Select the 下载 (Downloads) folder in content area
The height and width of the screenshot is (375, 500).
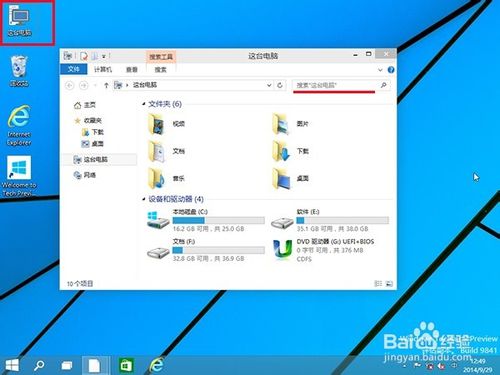(x=291, y=151)
